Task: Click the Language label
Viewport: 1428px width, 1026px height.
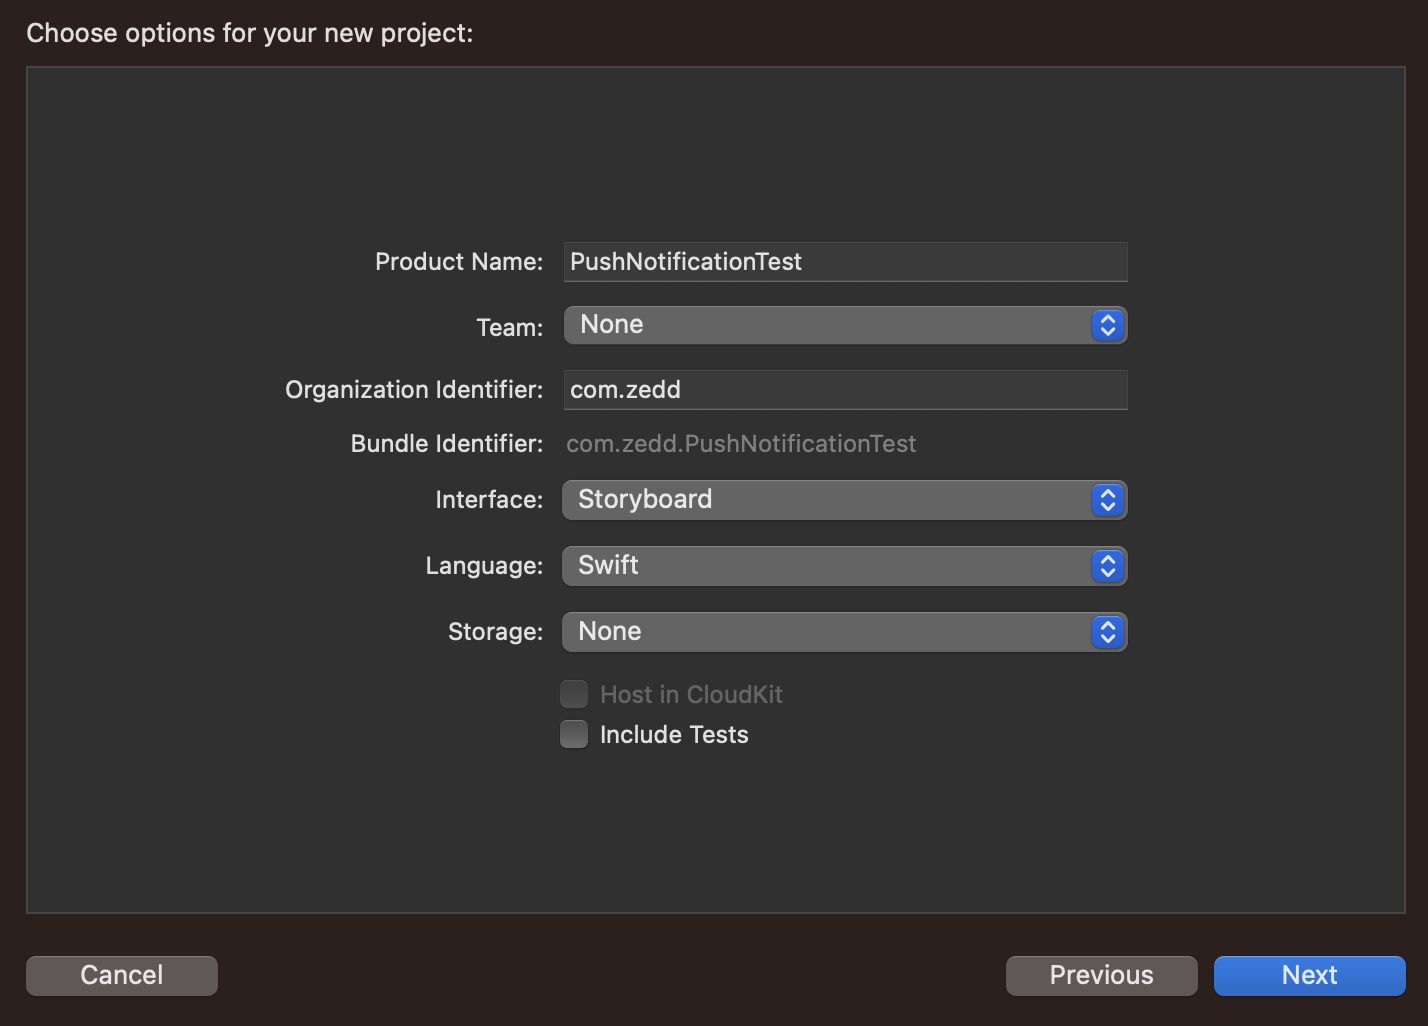Action: (484, 566)
